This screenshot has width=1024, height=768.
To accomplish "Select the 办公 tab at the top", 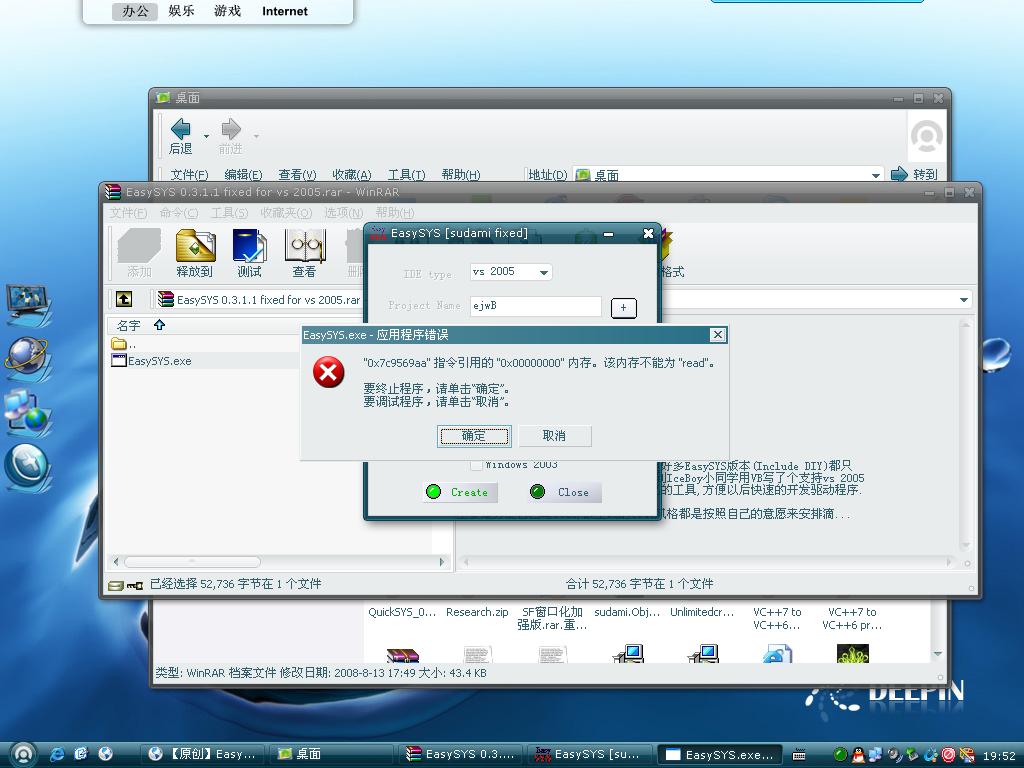I will [135, 11].
